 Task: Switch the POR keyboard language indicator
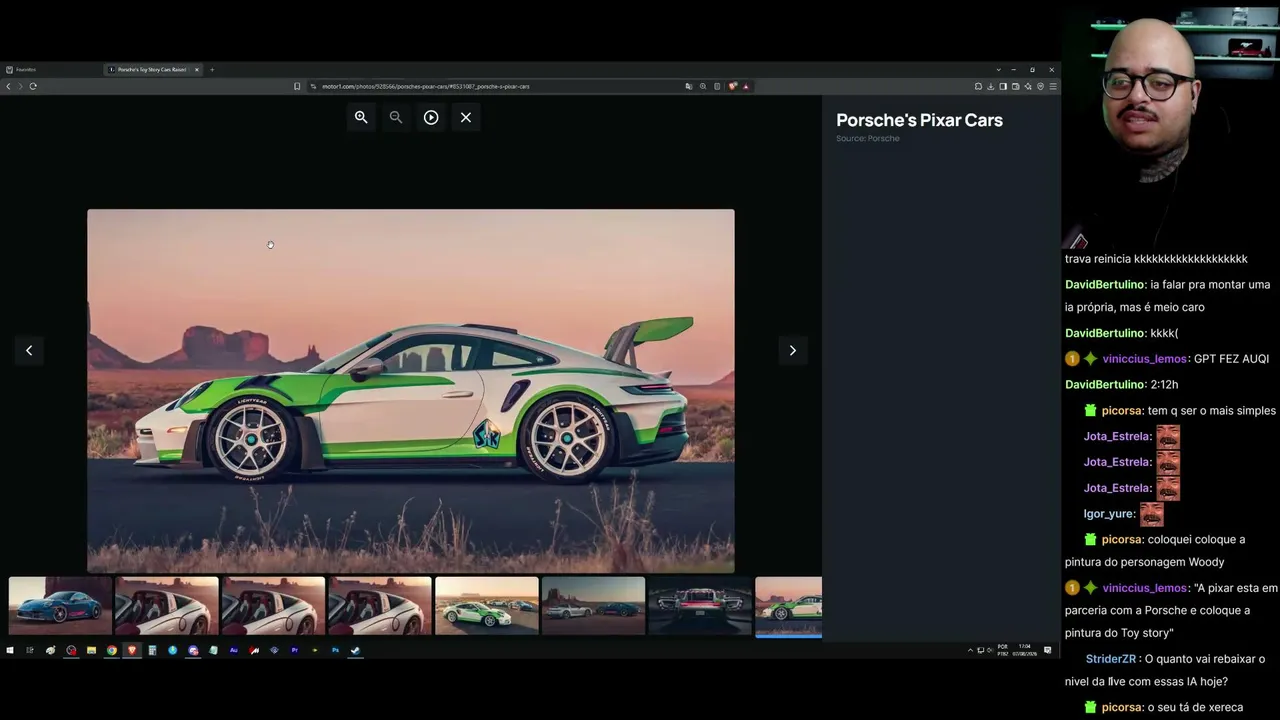pos(1003,650)
